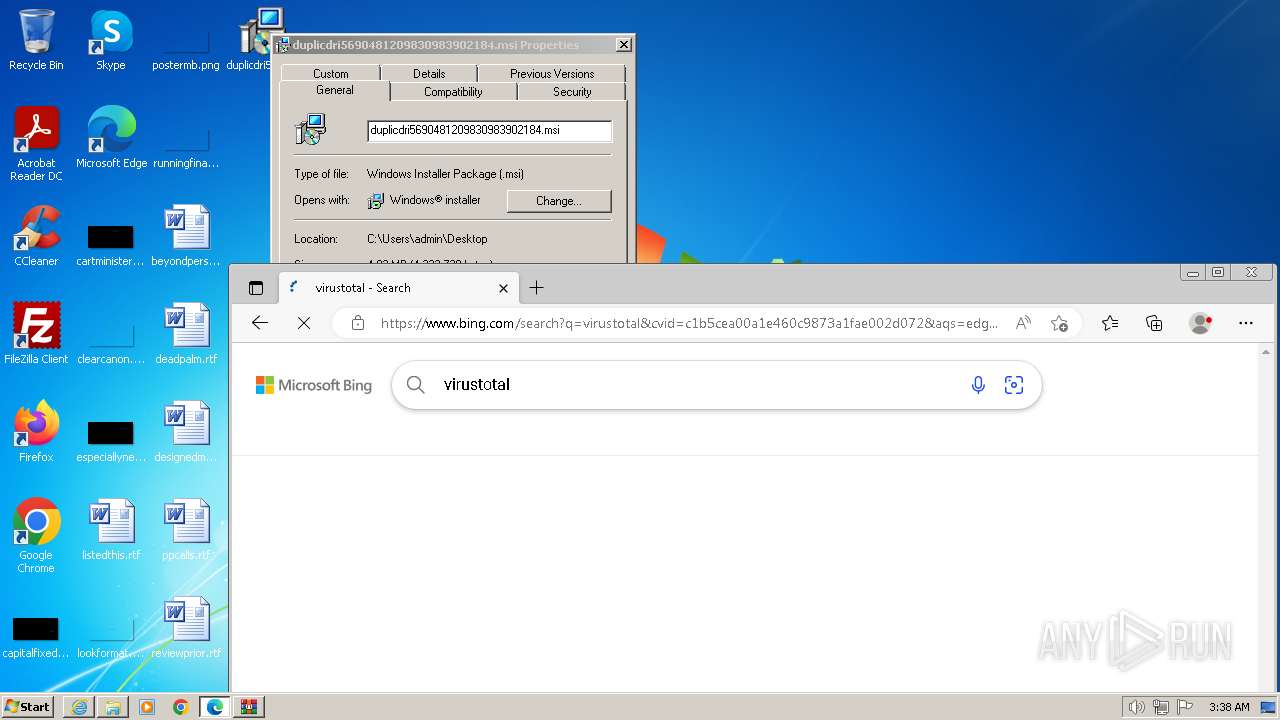Close the virustotal - Search tab

point(503,288)
